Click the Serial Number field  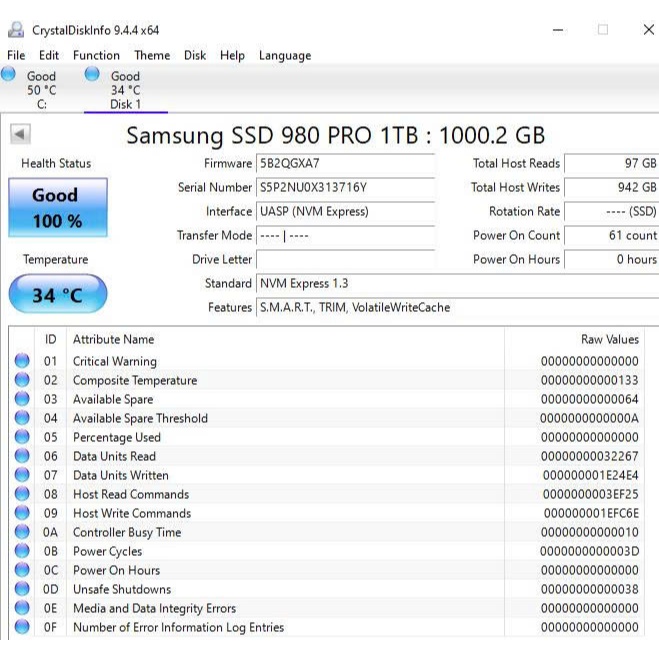346,188
